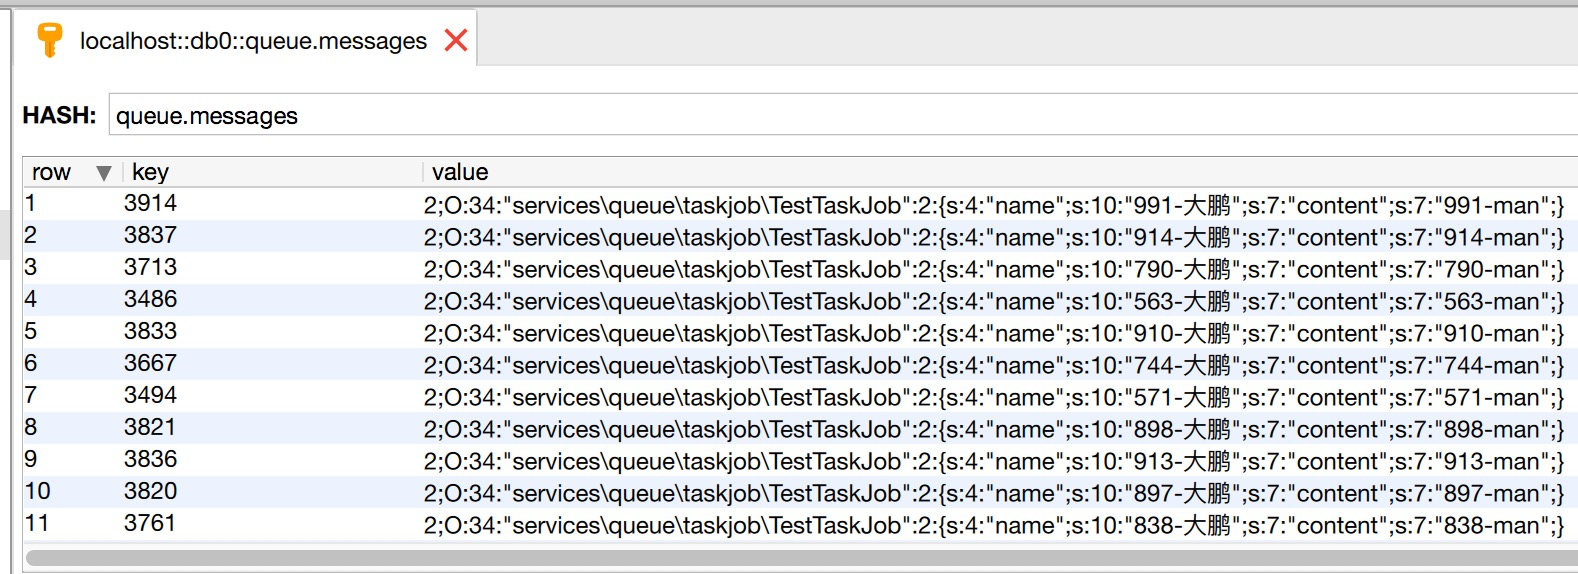The width and height of the screenshot is (1578, 574).
Task: Select key cell 3821
Action: point(150,428)
